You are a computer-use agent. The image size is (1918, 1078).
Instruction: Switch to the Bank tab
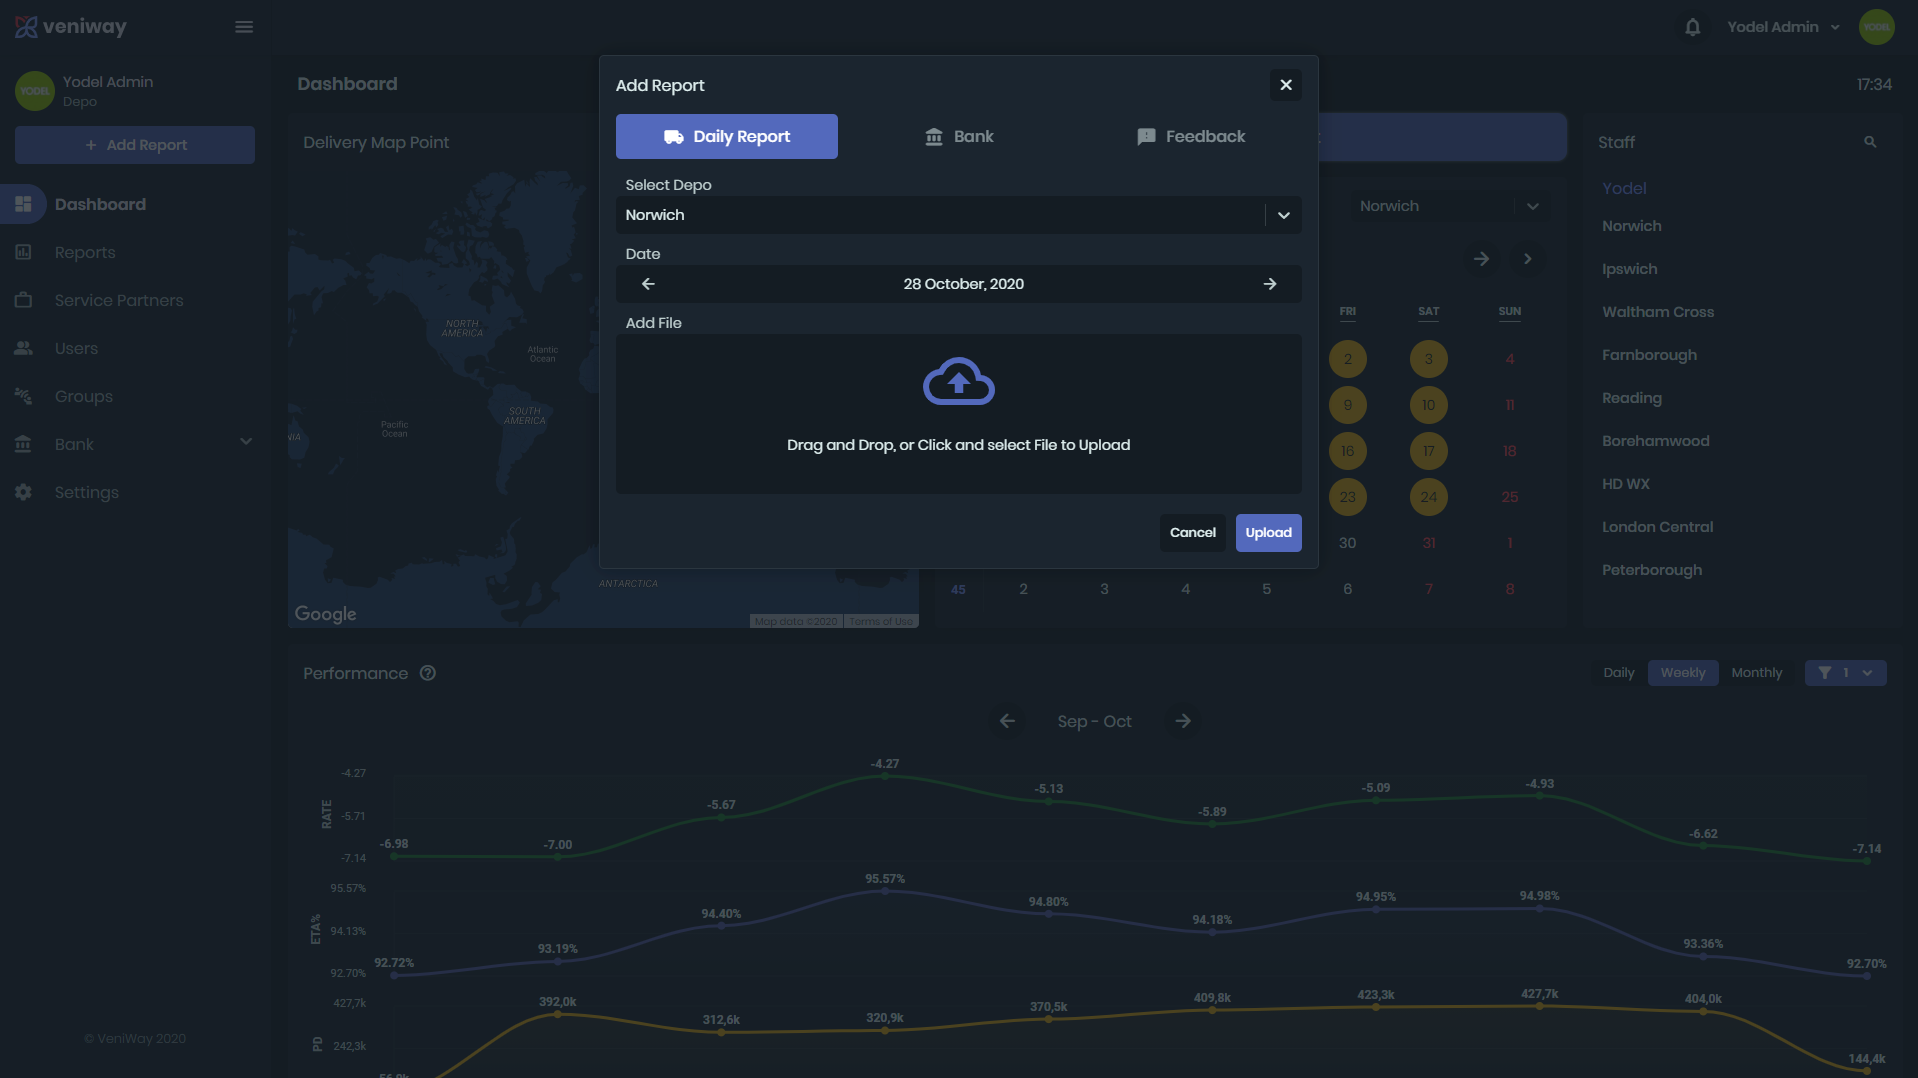(959, 137)
